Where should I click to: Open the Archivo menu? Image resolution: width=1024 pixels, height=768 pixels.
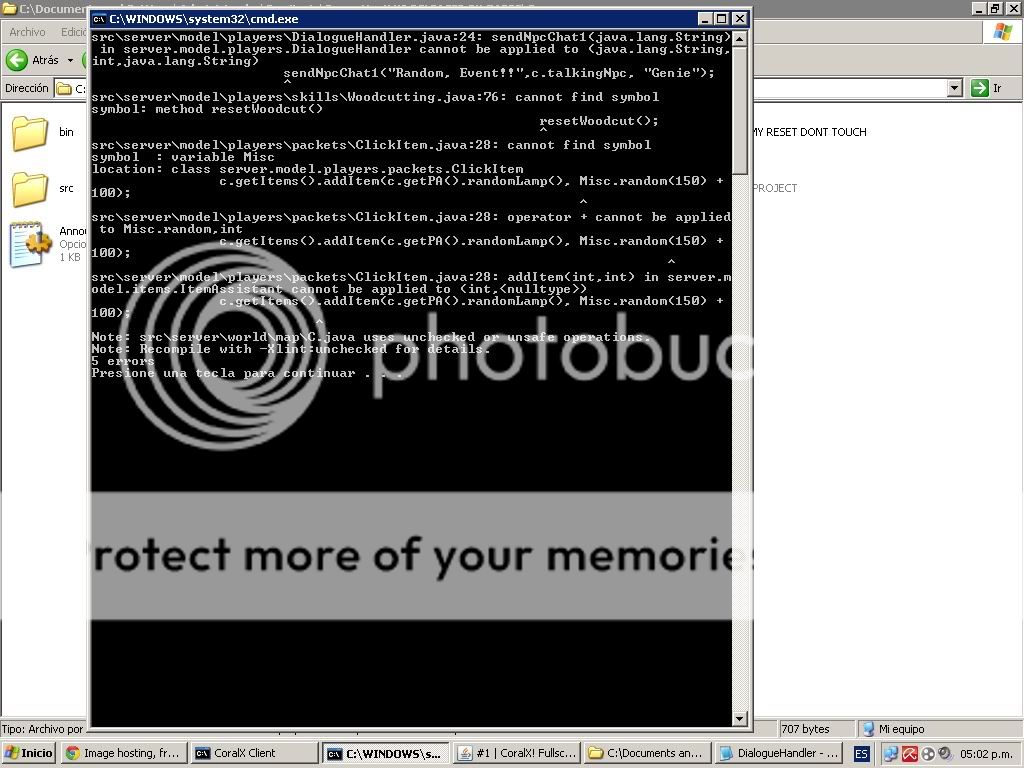point(27,32)
